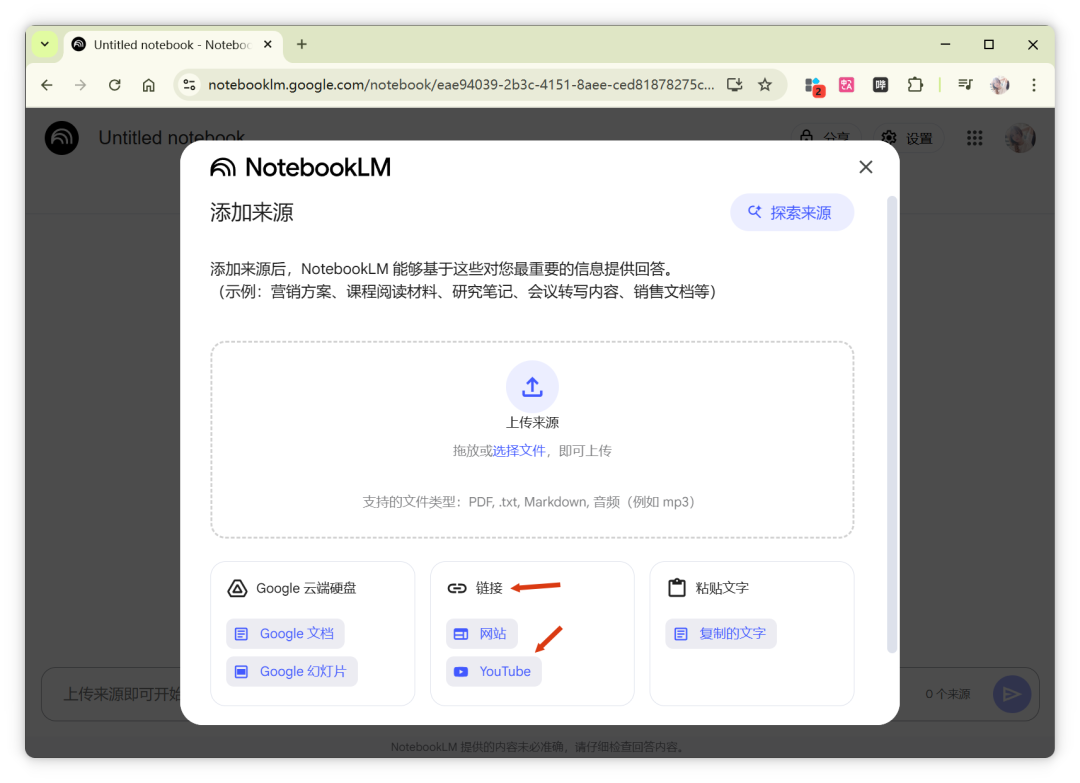Screen dimensions: 1080x783
Task: Click the clipboard icon beside 粘贴文字
Action: (x=676, y=587)
